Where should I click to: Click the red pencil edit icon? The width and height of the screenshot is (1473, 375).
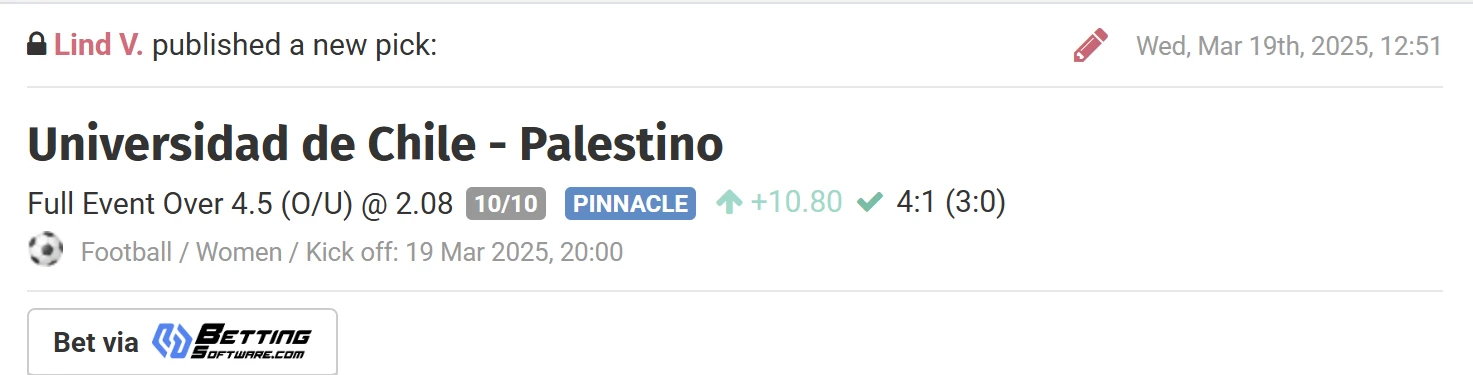pyautogui.click(x=1090, y=45)
